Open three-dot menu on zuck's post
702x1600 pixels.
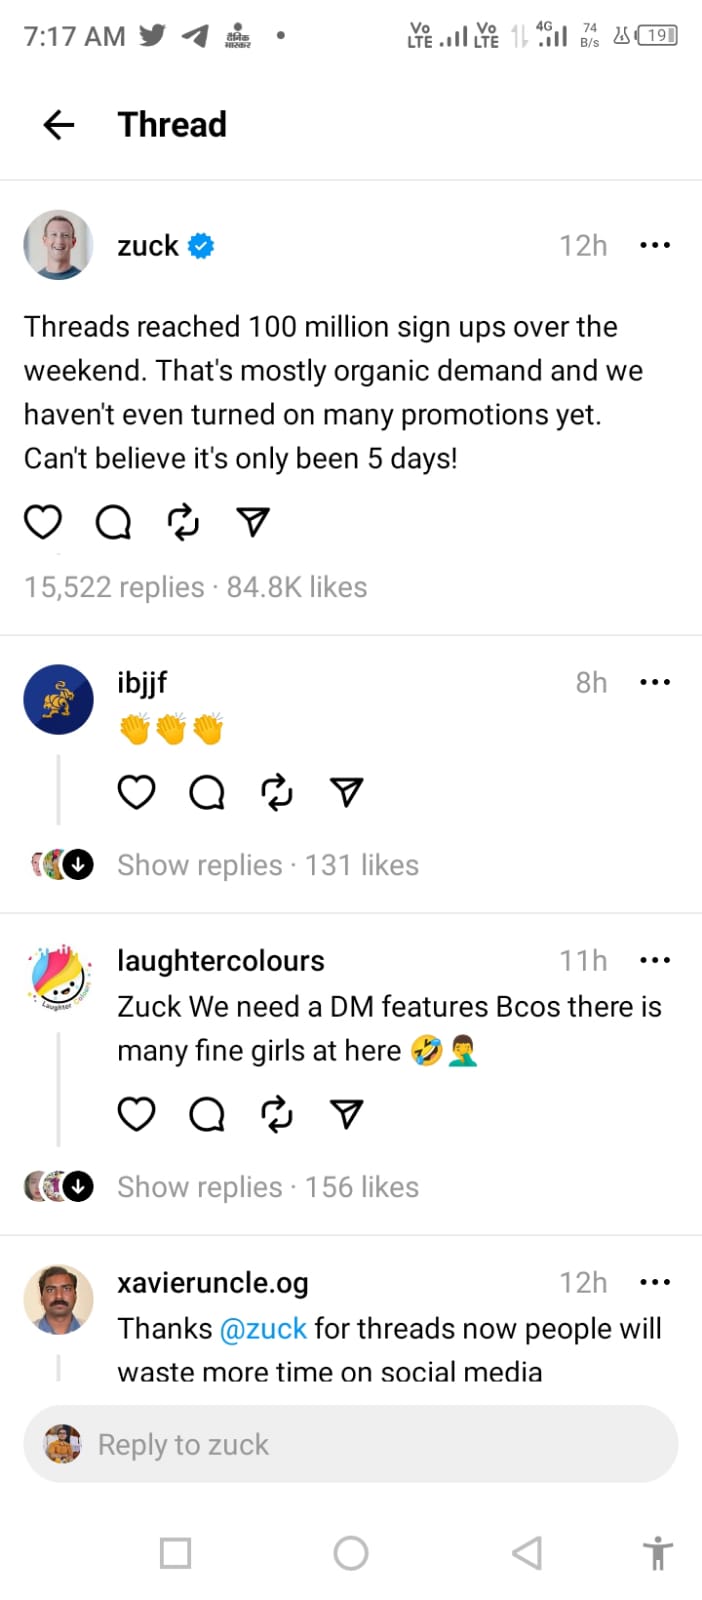pyautogui.click(x=654, y=245)
